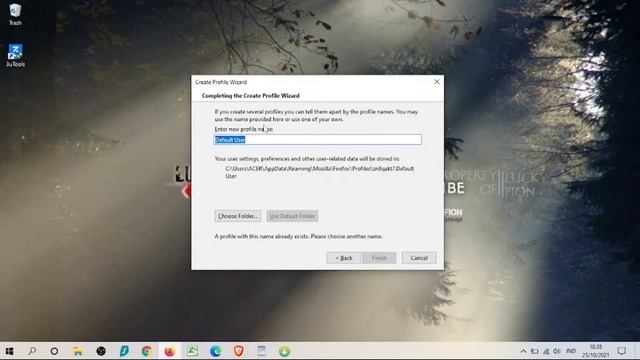Open the clock and date flyout
The image size is (640, 360).
[x=596, y=351]
